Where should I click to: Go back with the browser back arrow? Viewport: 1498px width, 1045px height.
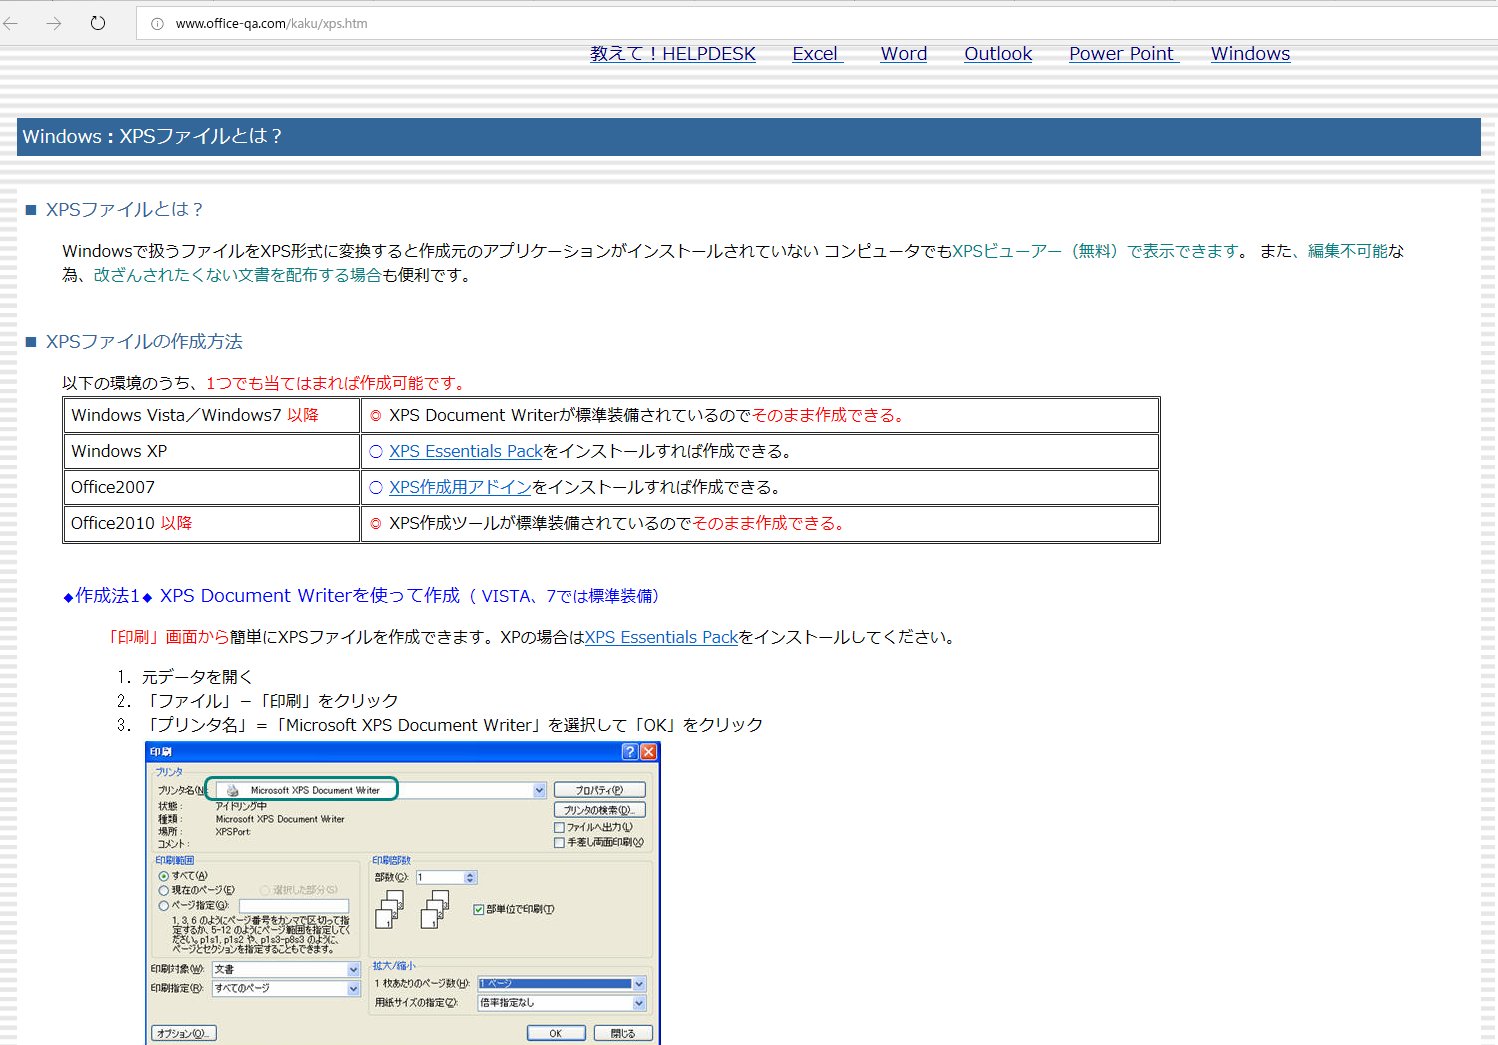pyautogui.click(x=11, y=23)
